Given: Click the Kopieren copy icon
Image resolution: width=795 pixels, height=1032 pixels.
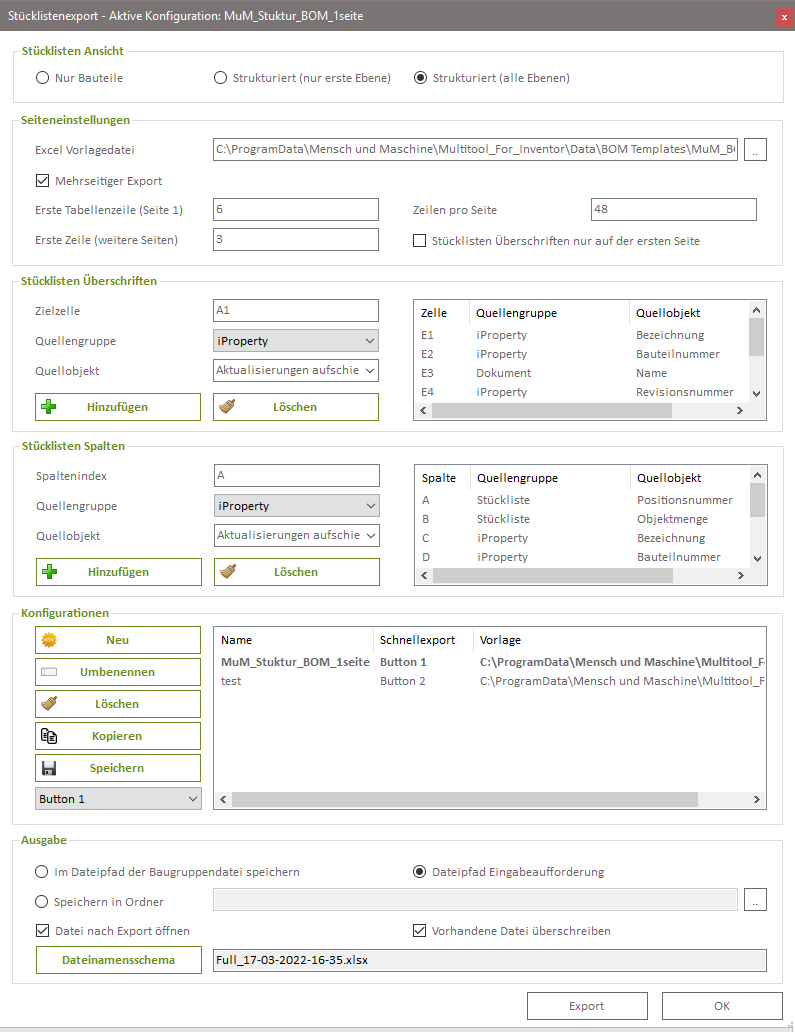Looking at the screenshot, I should tap(48, 736).
